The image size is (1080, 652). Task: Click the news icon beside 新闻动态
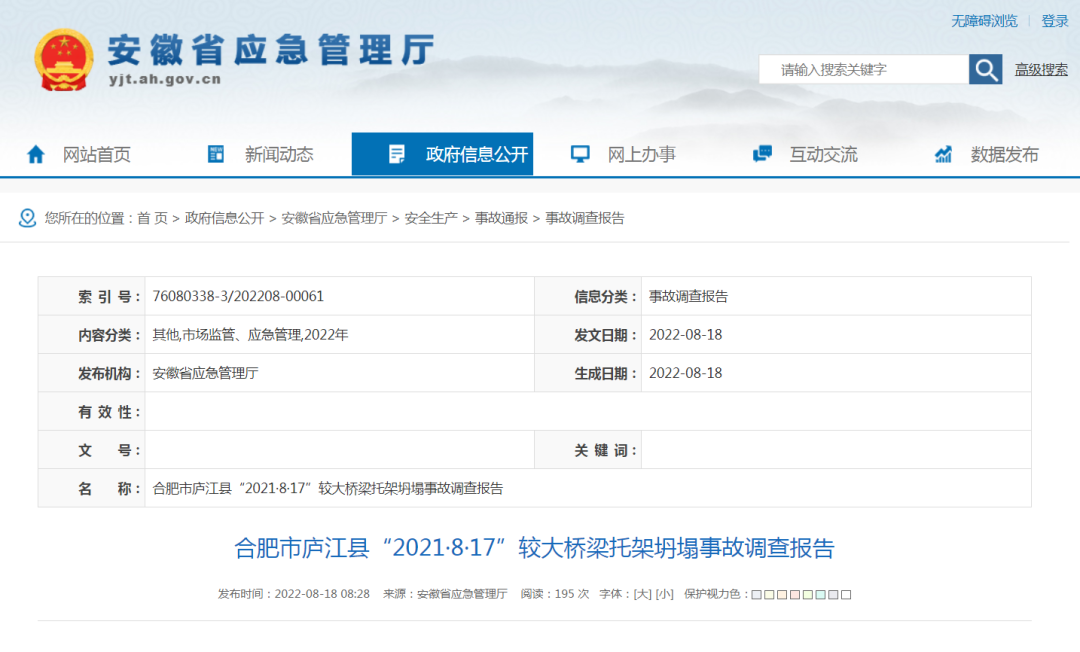point(216,154)
